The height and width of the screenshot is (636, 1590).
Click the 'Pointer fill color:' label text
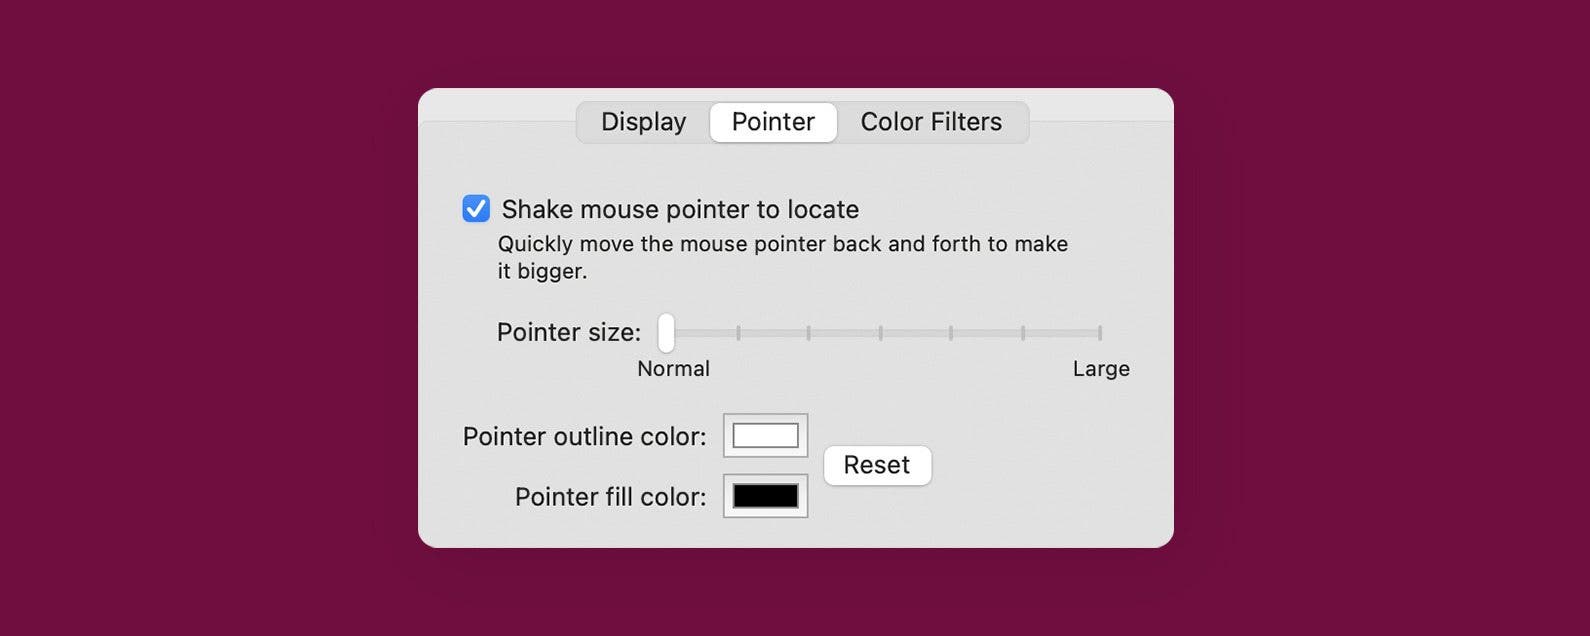[610, 497]
